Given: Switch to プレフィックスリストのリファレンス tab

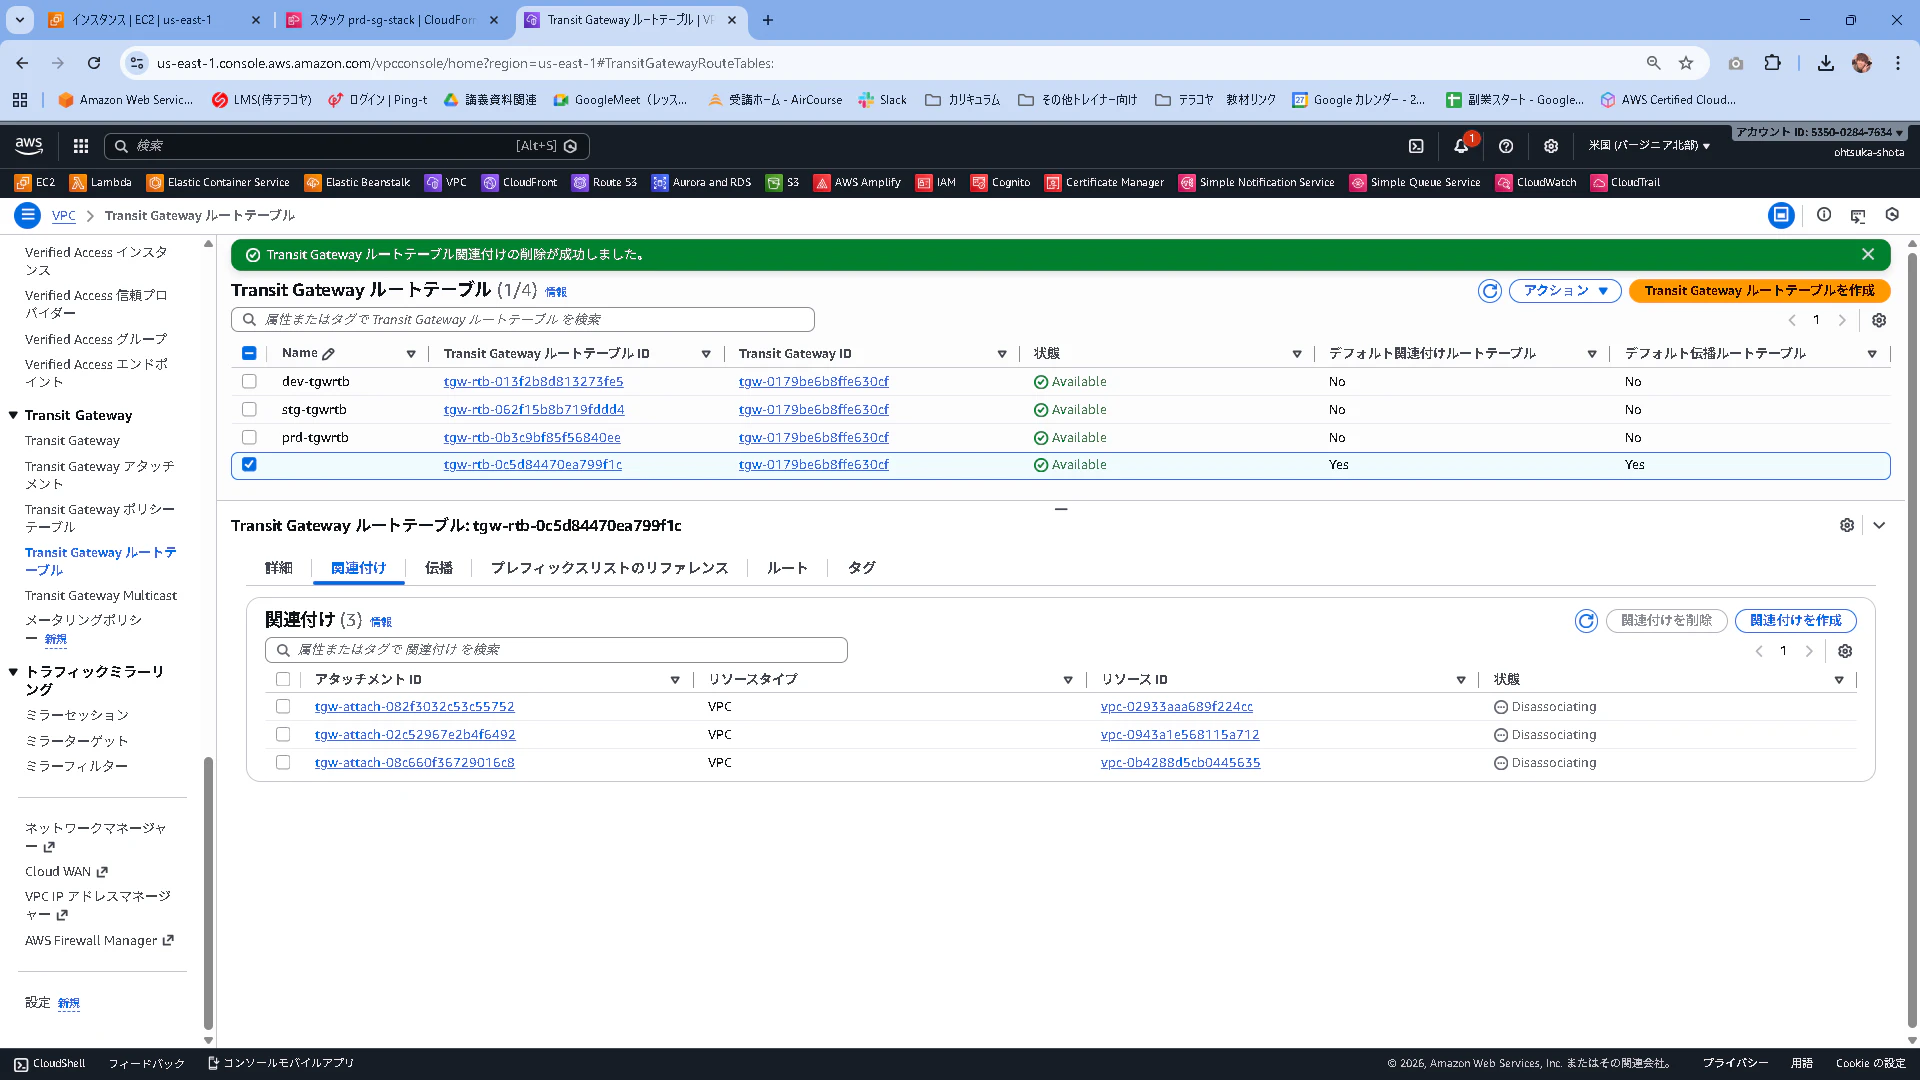Looking at the screenshot, I should coord(609,568).
